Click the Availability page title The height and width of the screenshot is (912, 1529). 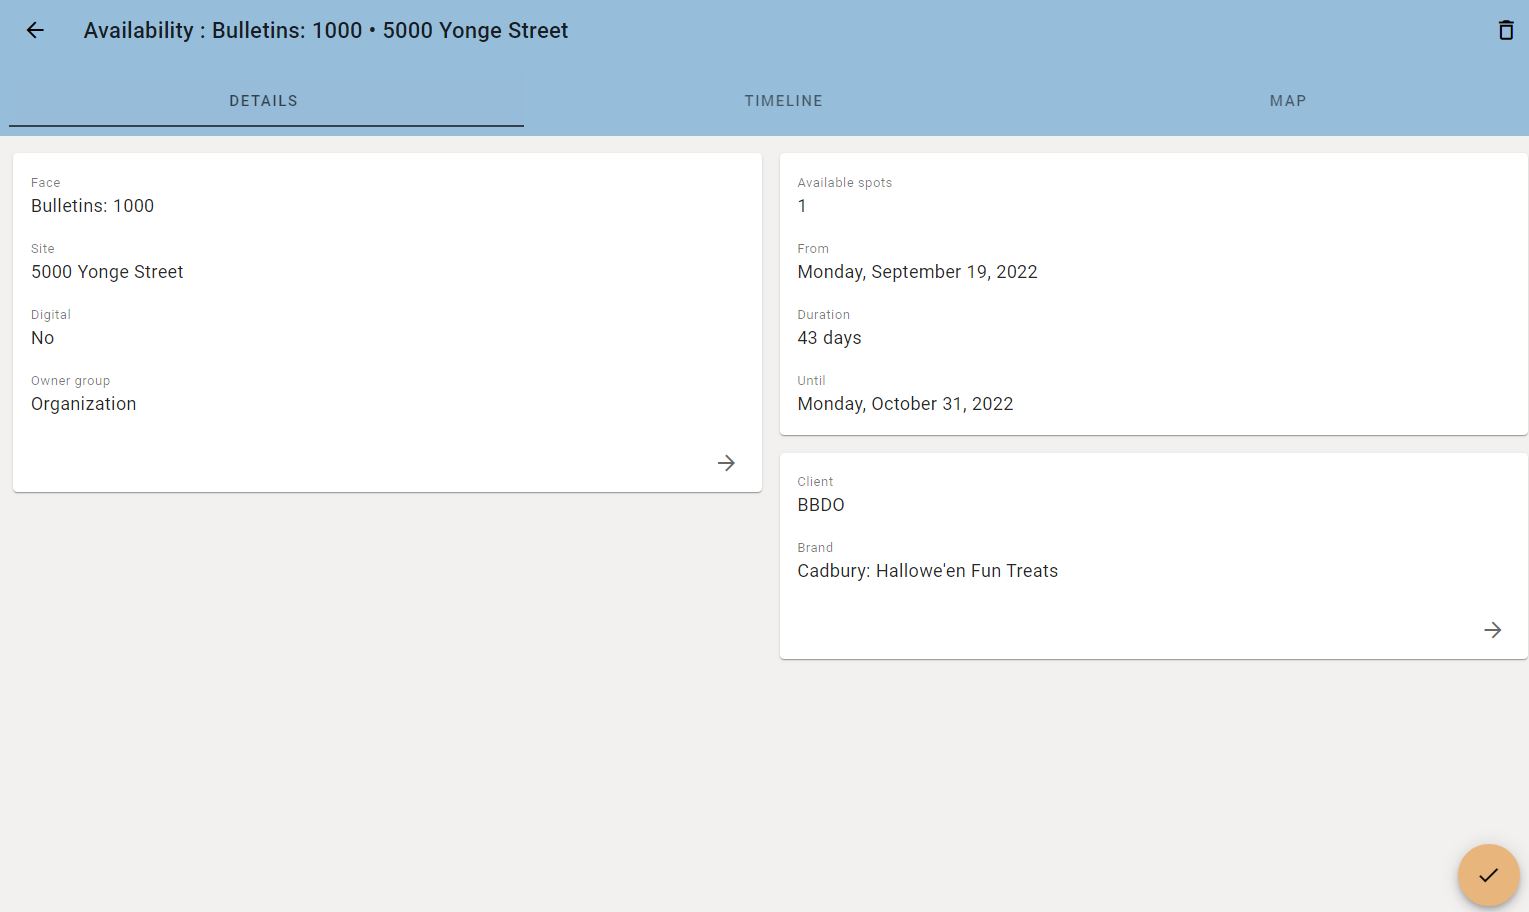click(326, 30)
